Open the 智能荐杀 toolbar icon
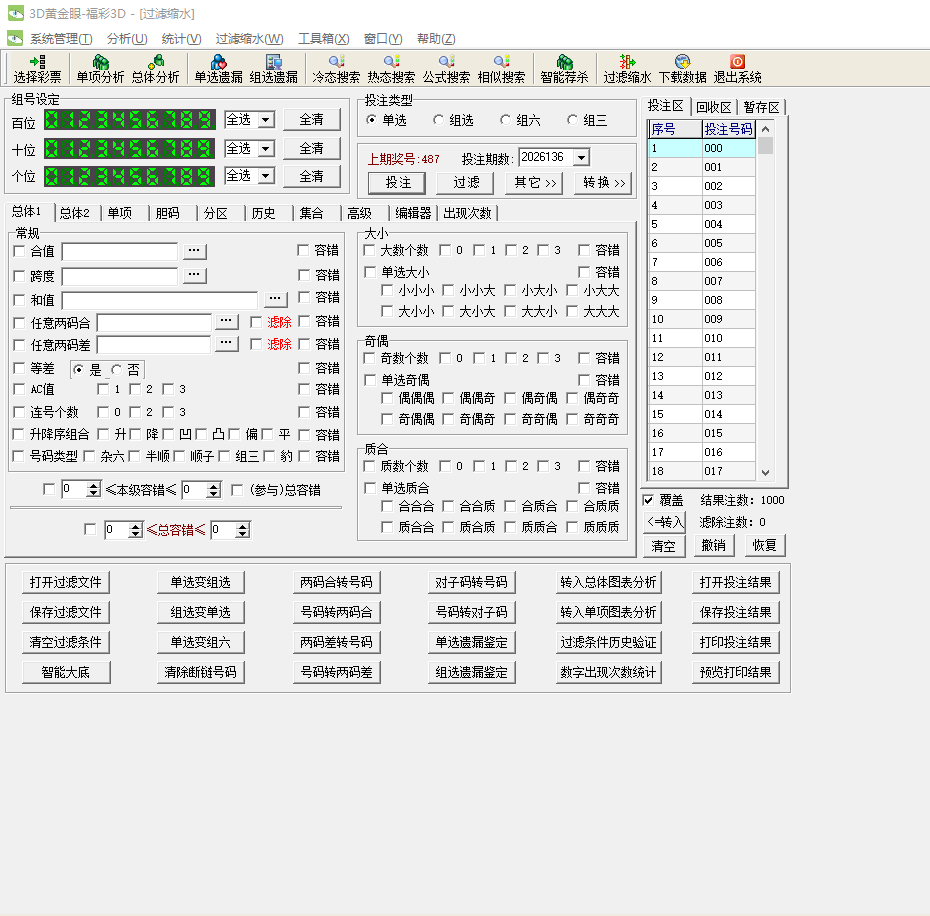Image resolution: width=930 pixels, height=916 pixels. 564,69
